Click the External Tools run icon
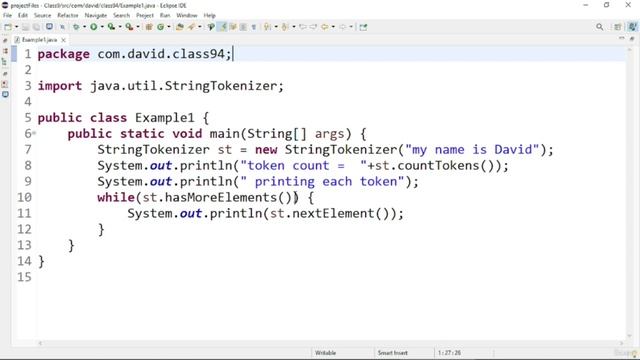 [x=129, y=27]
